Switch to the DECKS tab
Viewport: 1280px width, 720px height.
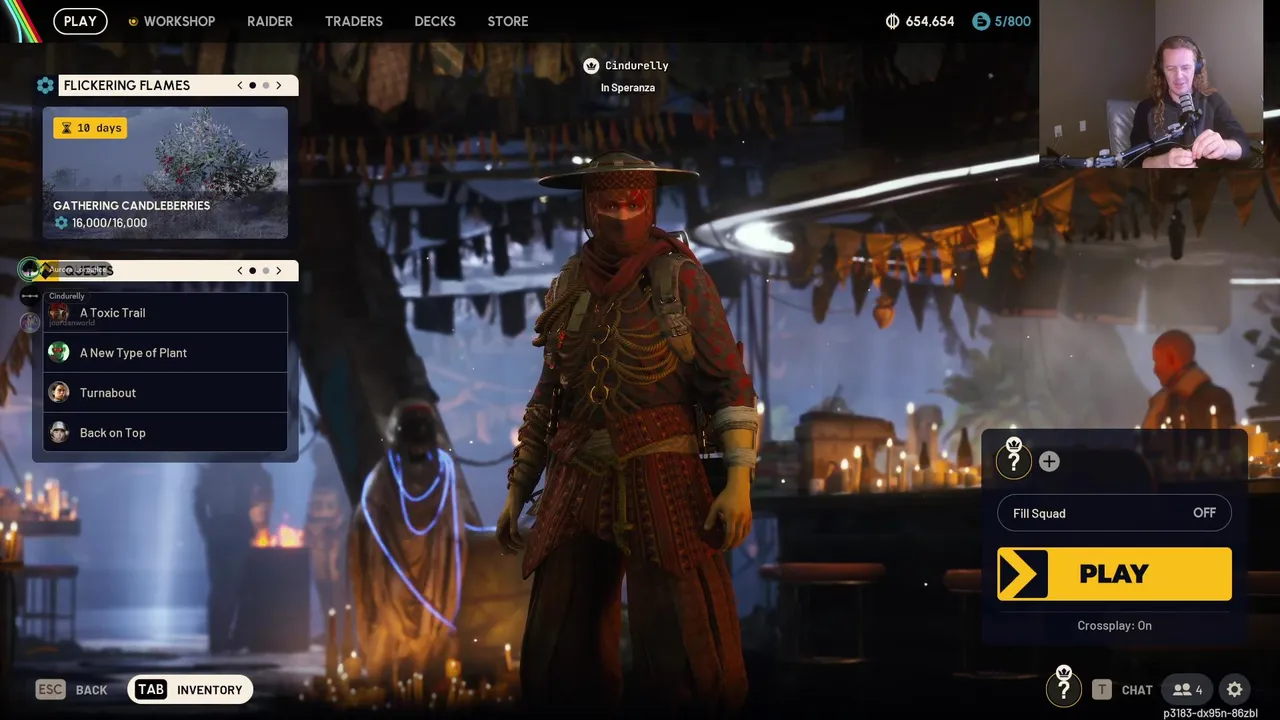tap(435, 21)
